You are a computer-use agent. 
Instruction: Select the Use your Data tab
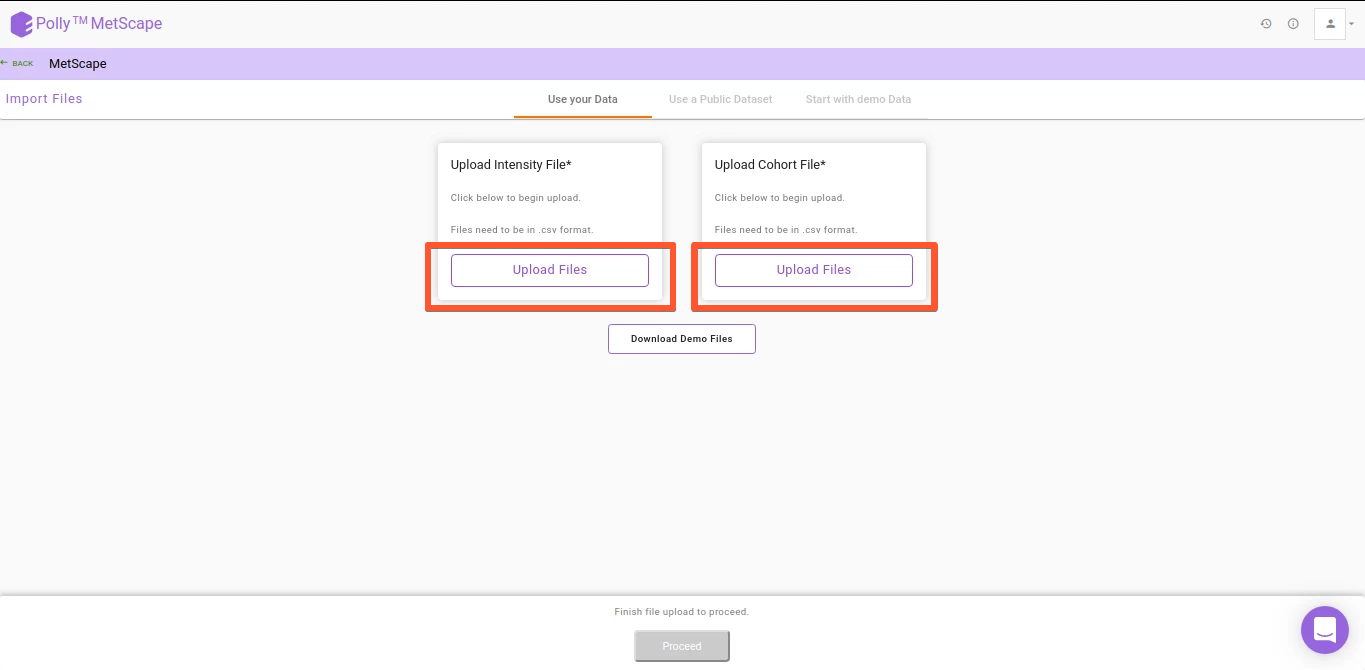583,100
